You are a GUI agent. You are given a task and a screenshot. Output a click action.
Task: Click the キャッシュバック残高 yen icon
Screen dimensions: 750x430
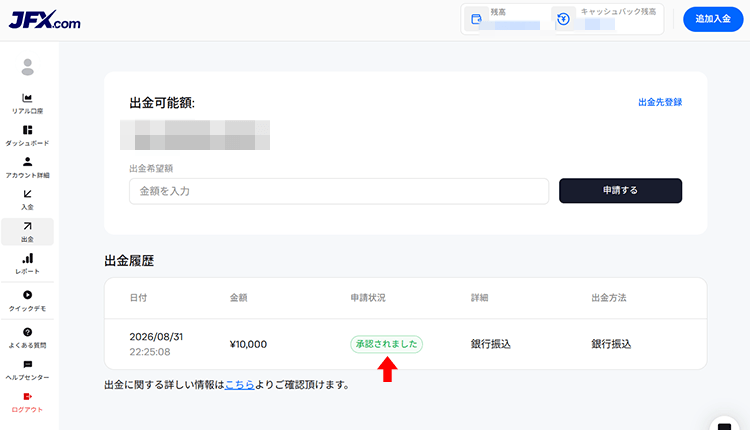click(x=563, y=19)
